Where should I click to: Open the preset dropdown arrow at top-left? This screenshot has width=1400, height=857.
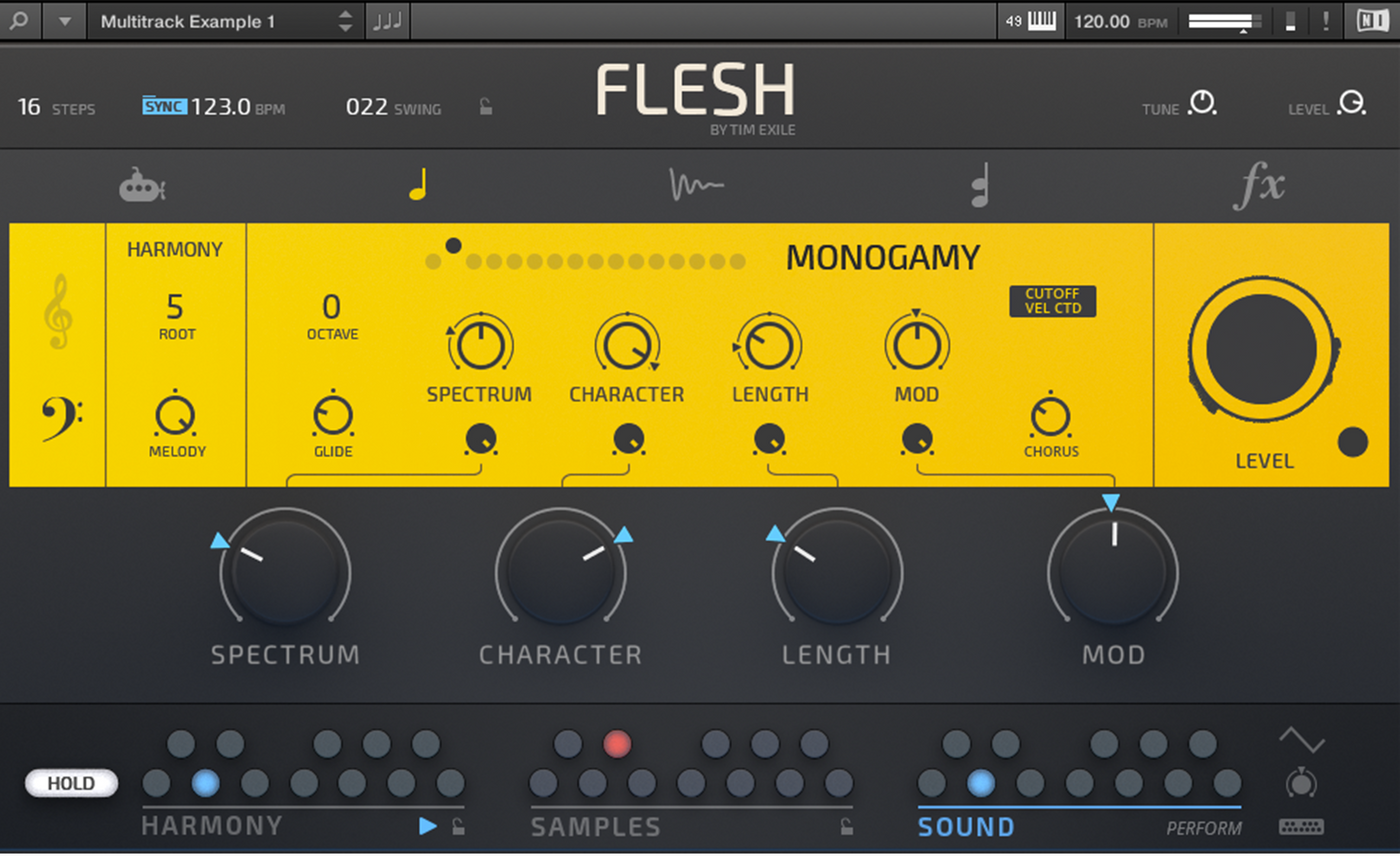64,21
